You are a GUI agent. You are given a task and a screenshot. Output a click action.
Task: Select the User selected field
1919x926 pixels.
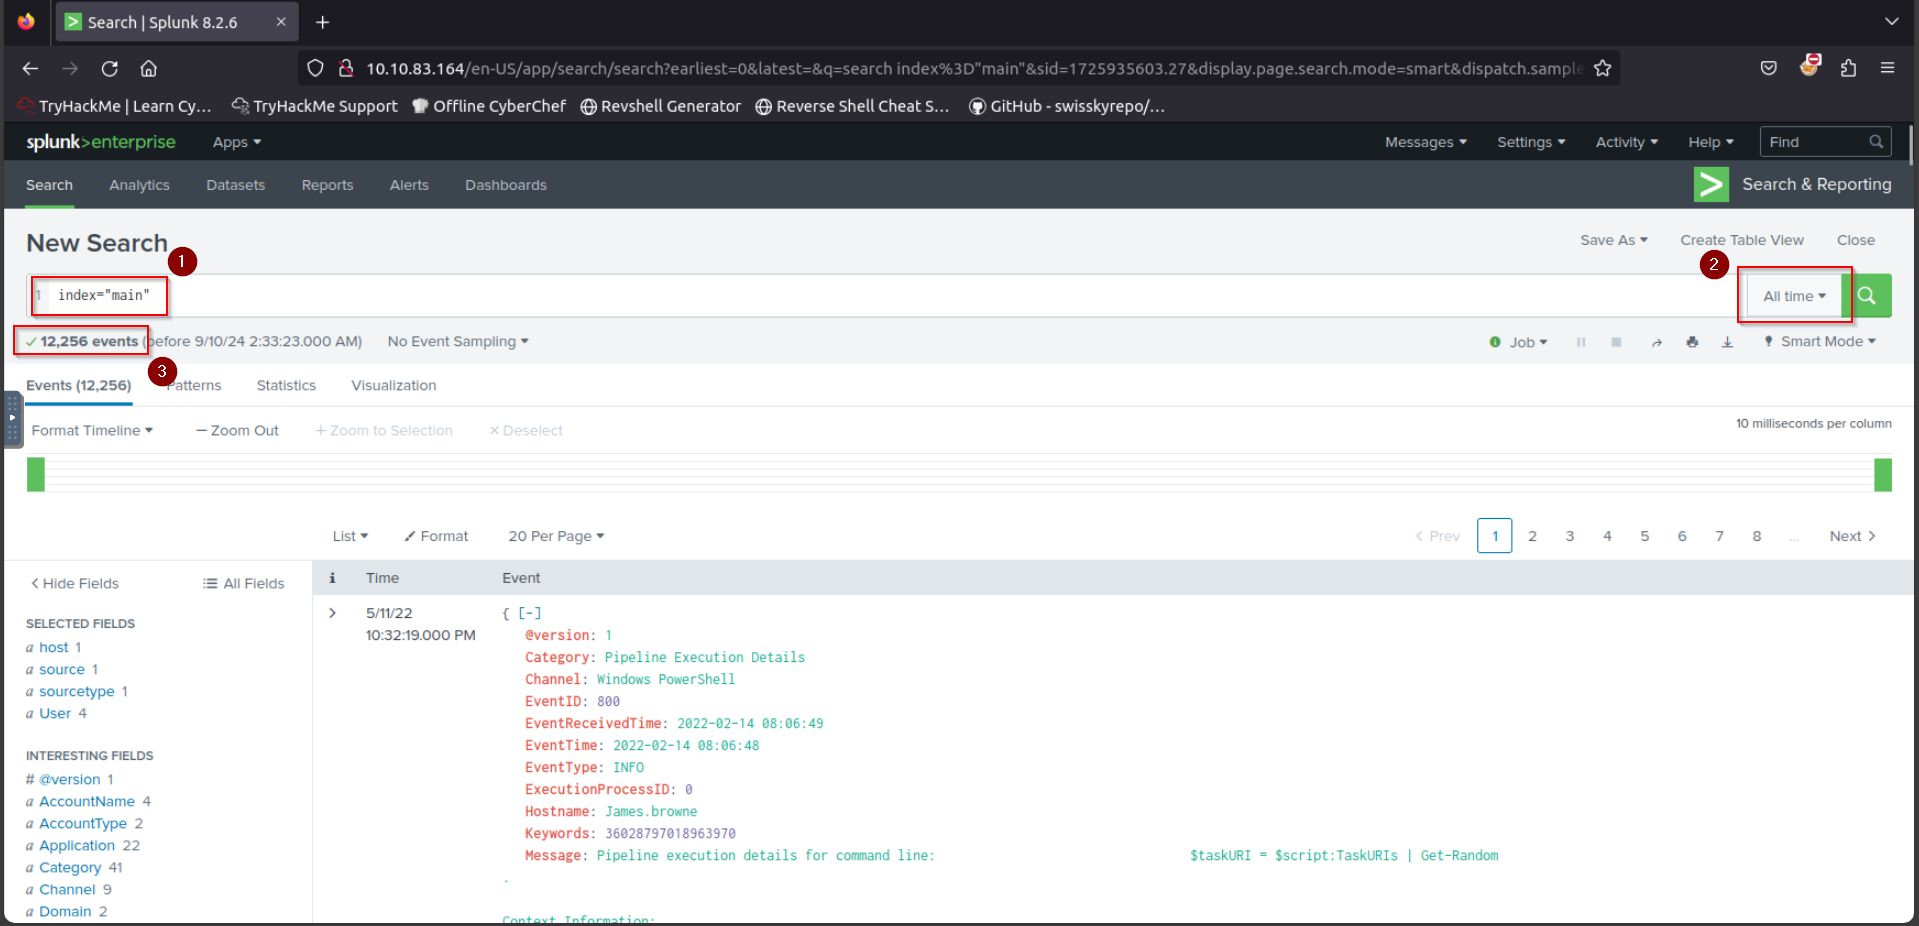(x=55, y=713)
